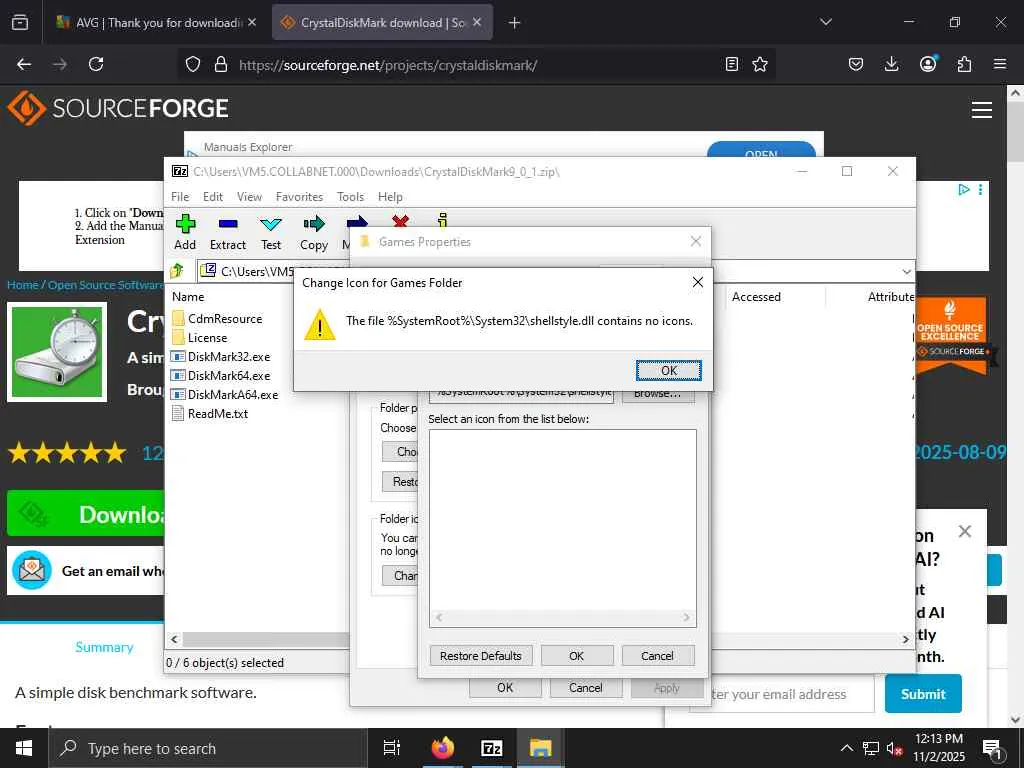Close the Change Icon warning dialog

697,282
